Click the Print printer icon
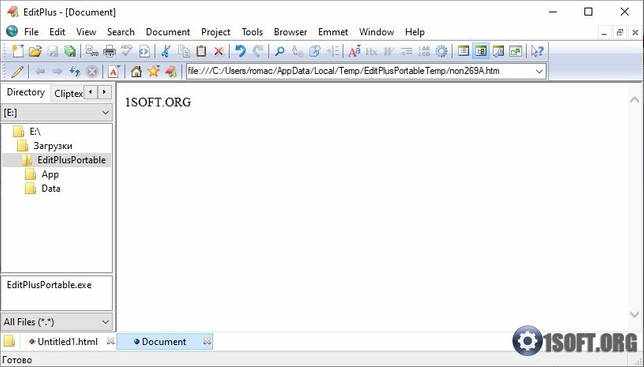The image size is (644, 367). pyautogui.click(x=109, y=51)
